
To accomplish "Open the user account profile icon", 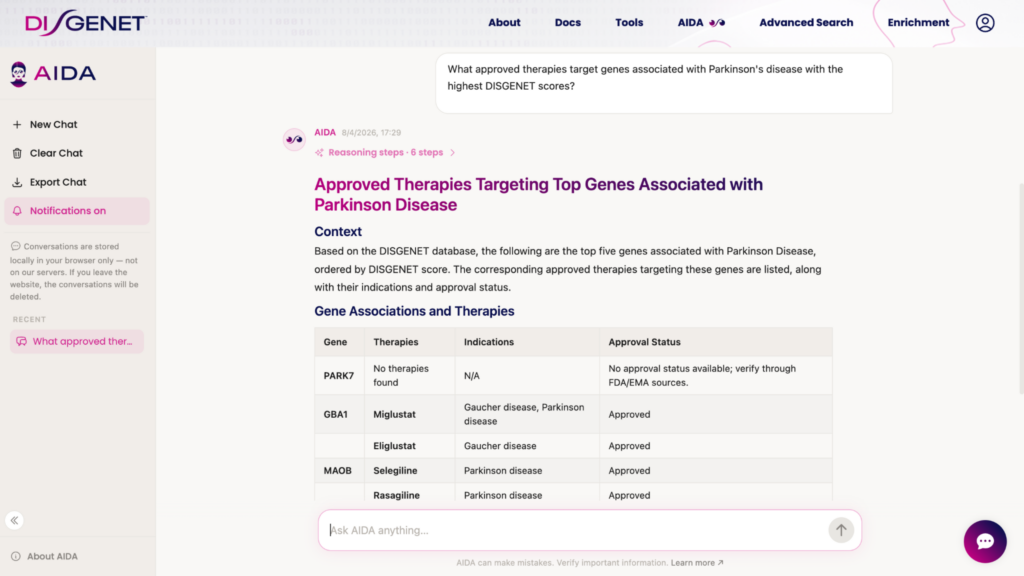I will (x=985, y=22).
